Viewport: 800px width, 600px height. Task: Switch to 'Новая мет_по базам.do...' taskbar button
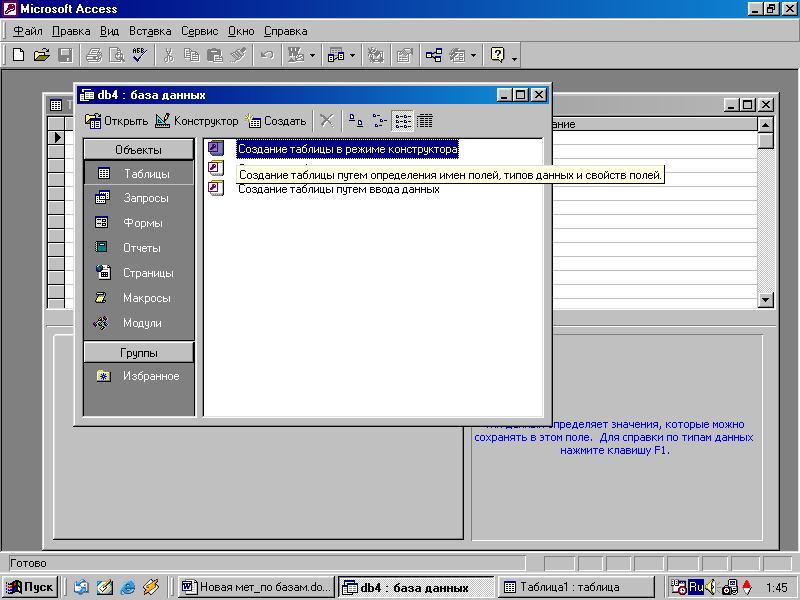[257, 587]
